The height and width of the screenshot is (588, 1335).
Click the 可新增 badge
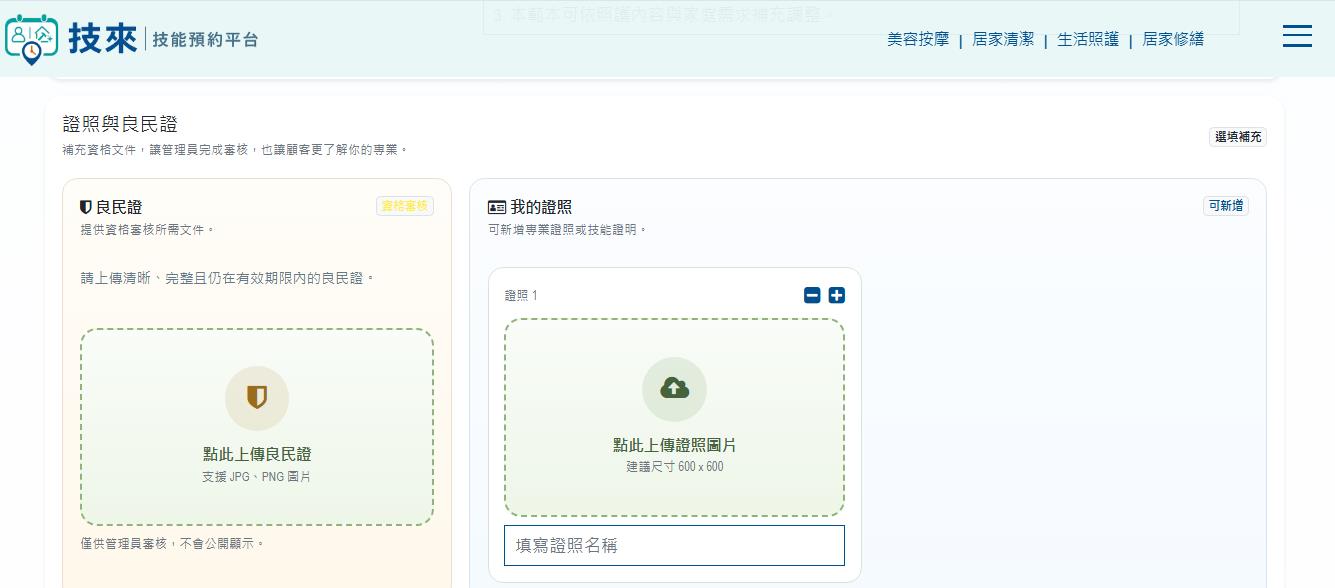coord(1226,205)
